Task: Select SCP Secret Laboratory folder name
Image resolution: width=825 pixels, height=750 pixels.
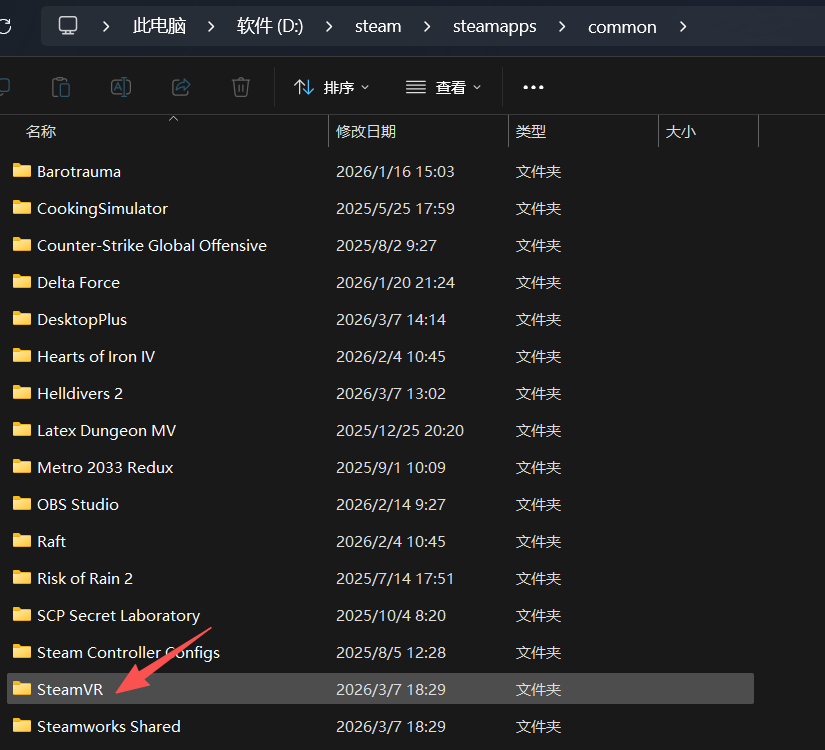Action: click(x=118, y=615)
